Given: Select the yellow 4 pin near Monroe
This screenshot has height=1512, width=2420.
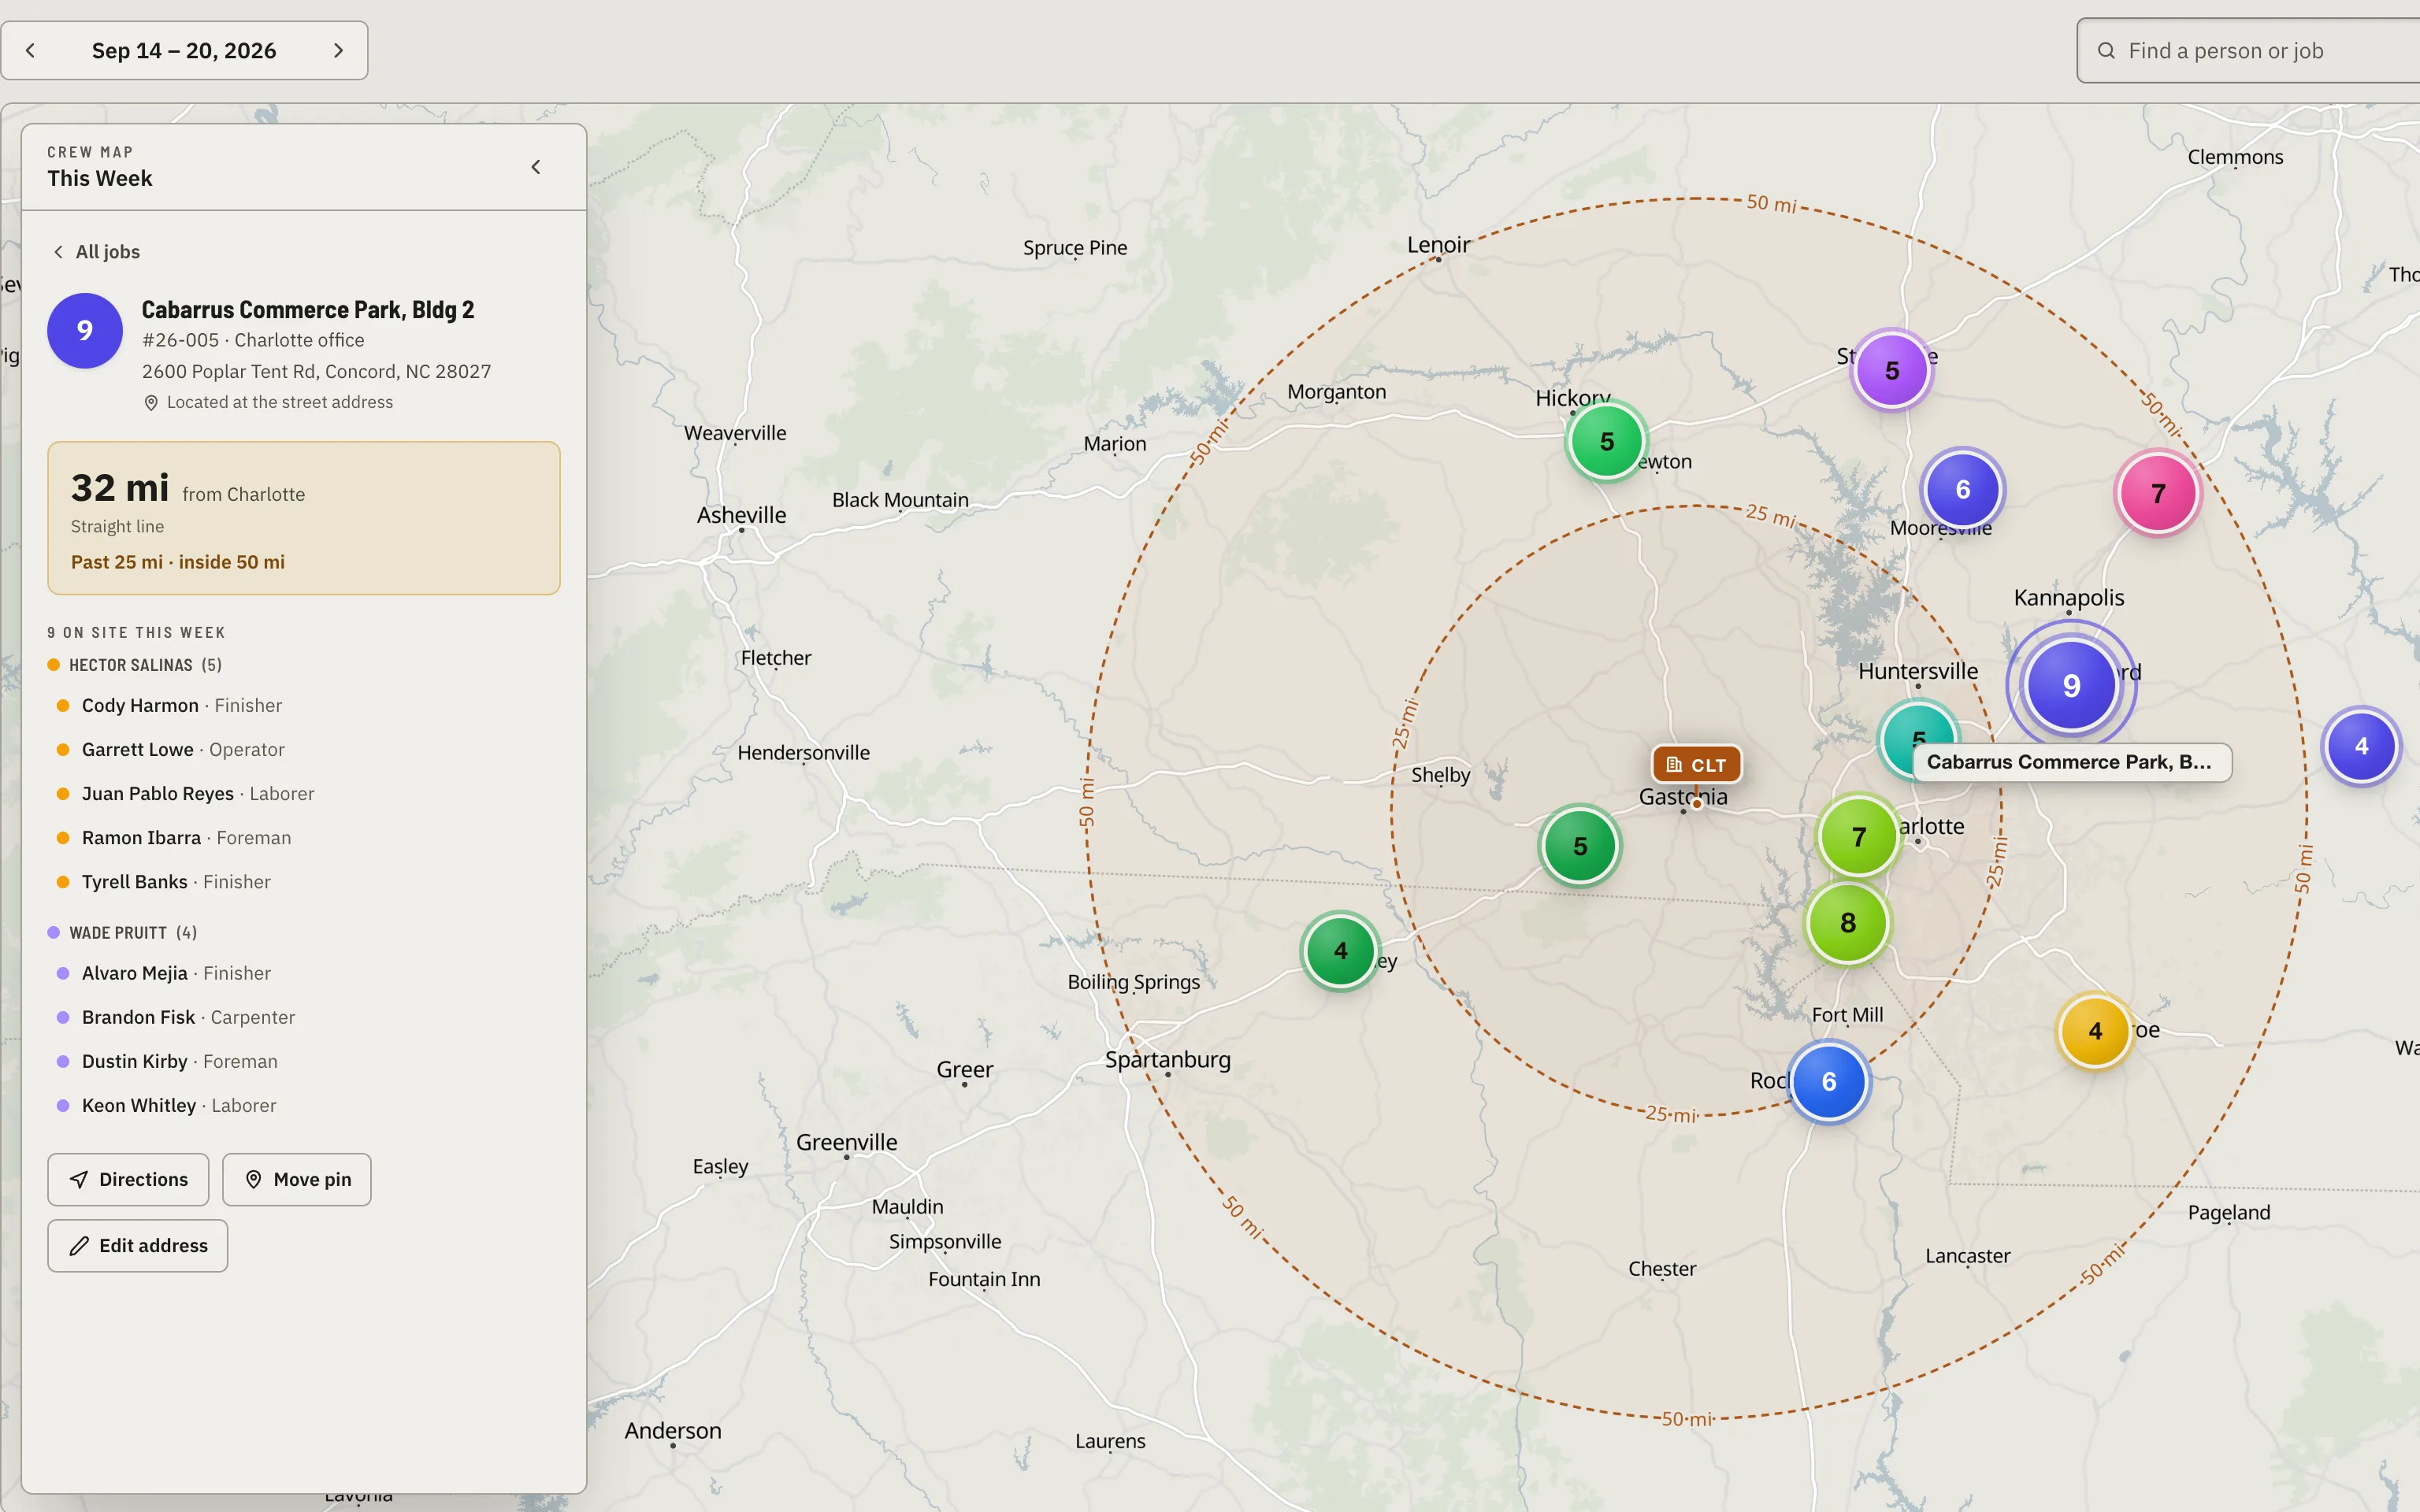Looking at the screenshot, I should (2095, 1030).
